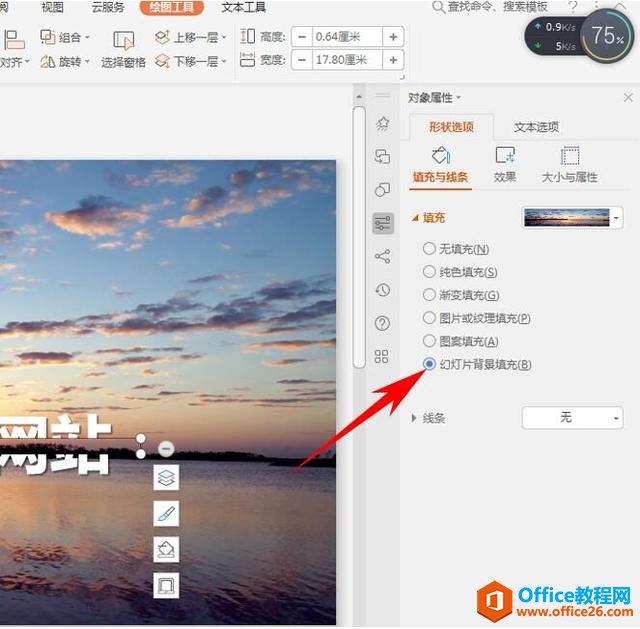640x629 pixels.
Task: Open the line style 无 dropdown
Action: click(572, 418)
